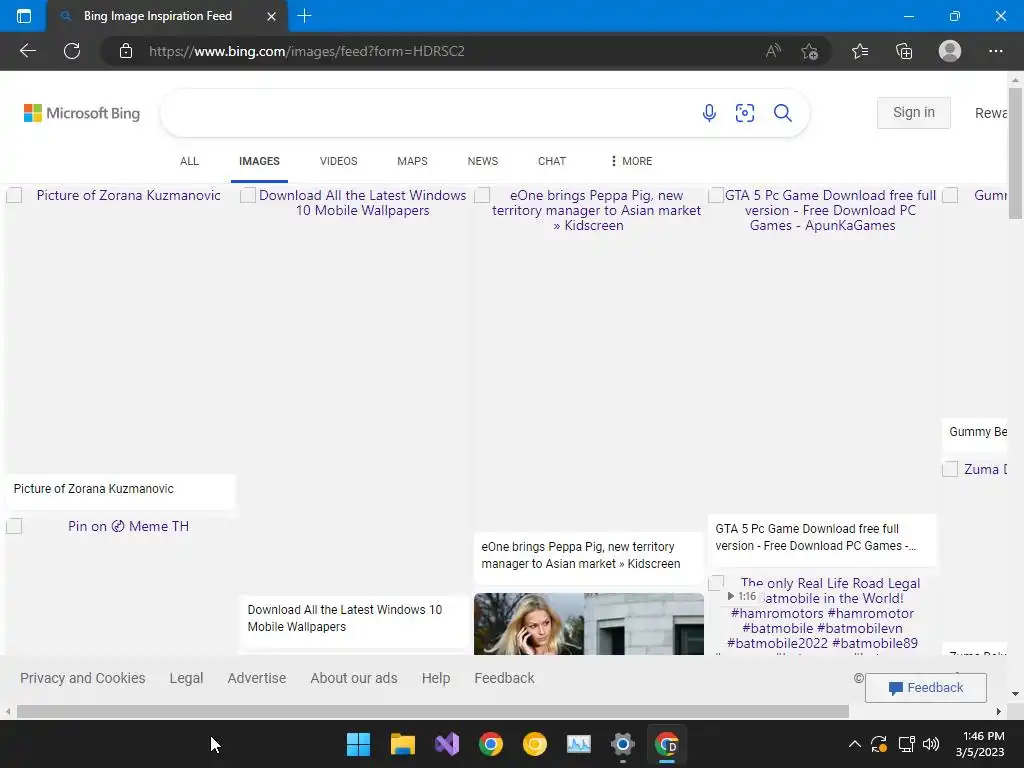The height and width of the screenshot is (768, 1024).
Task: Check box beside Pin on Meme TH
Action: tap(14, 526)
